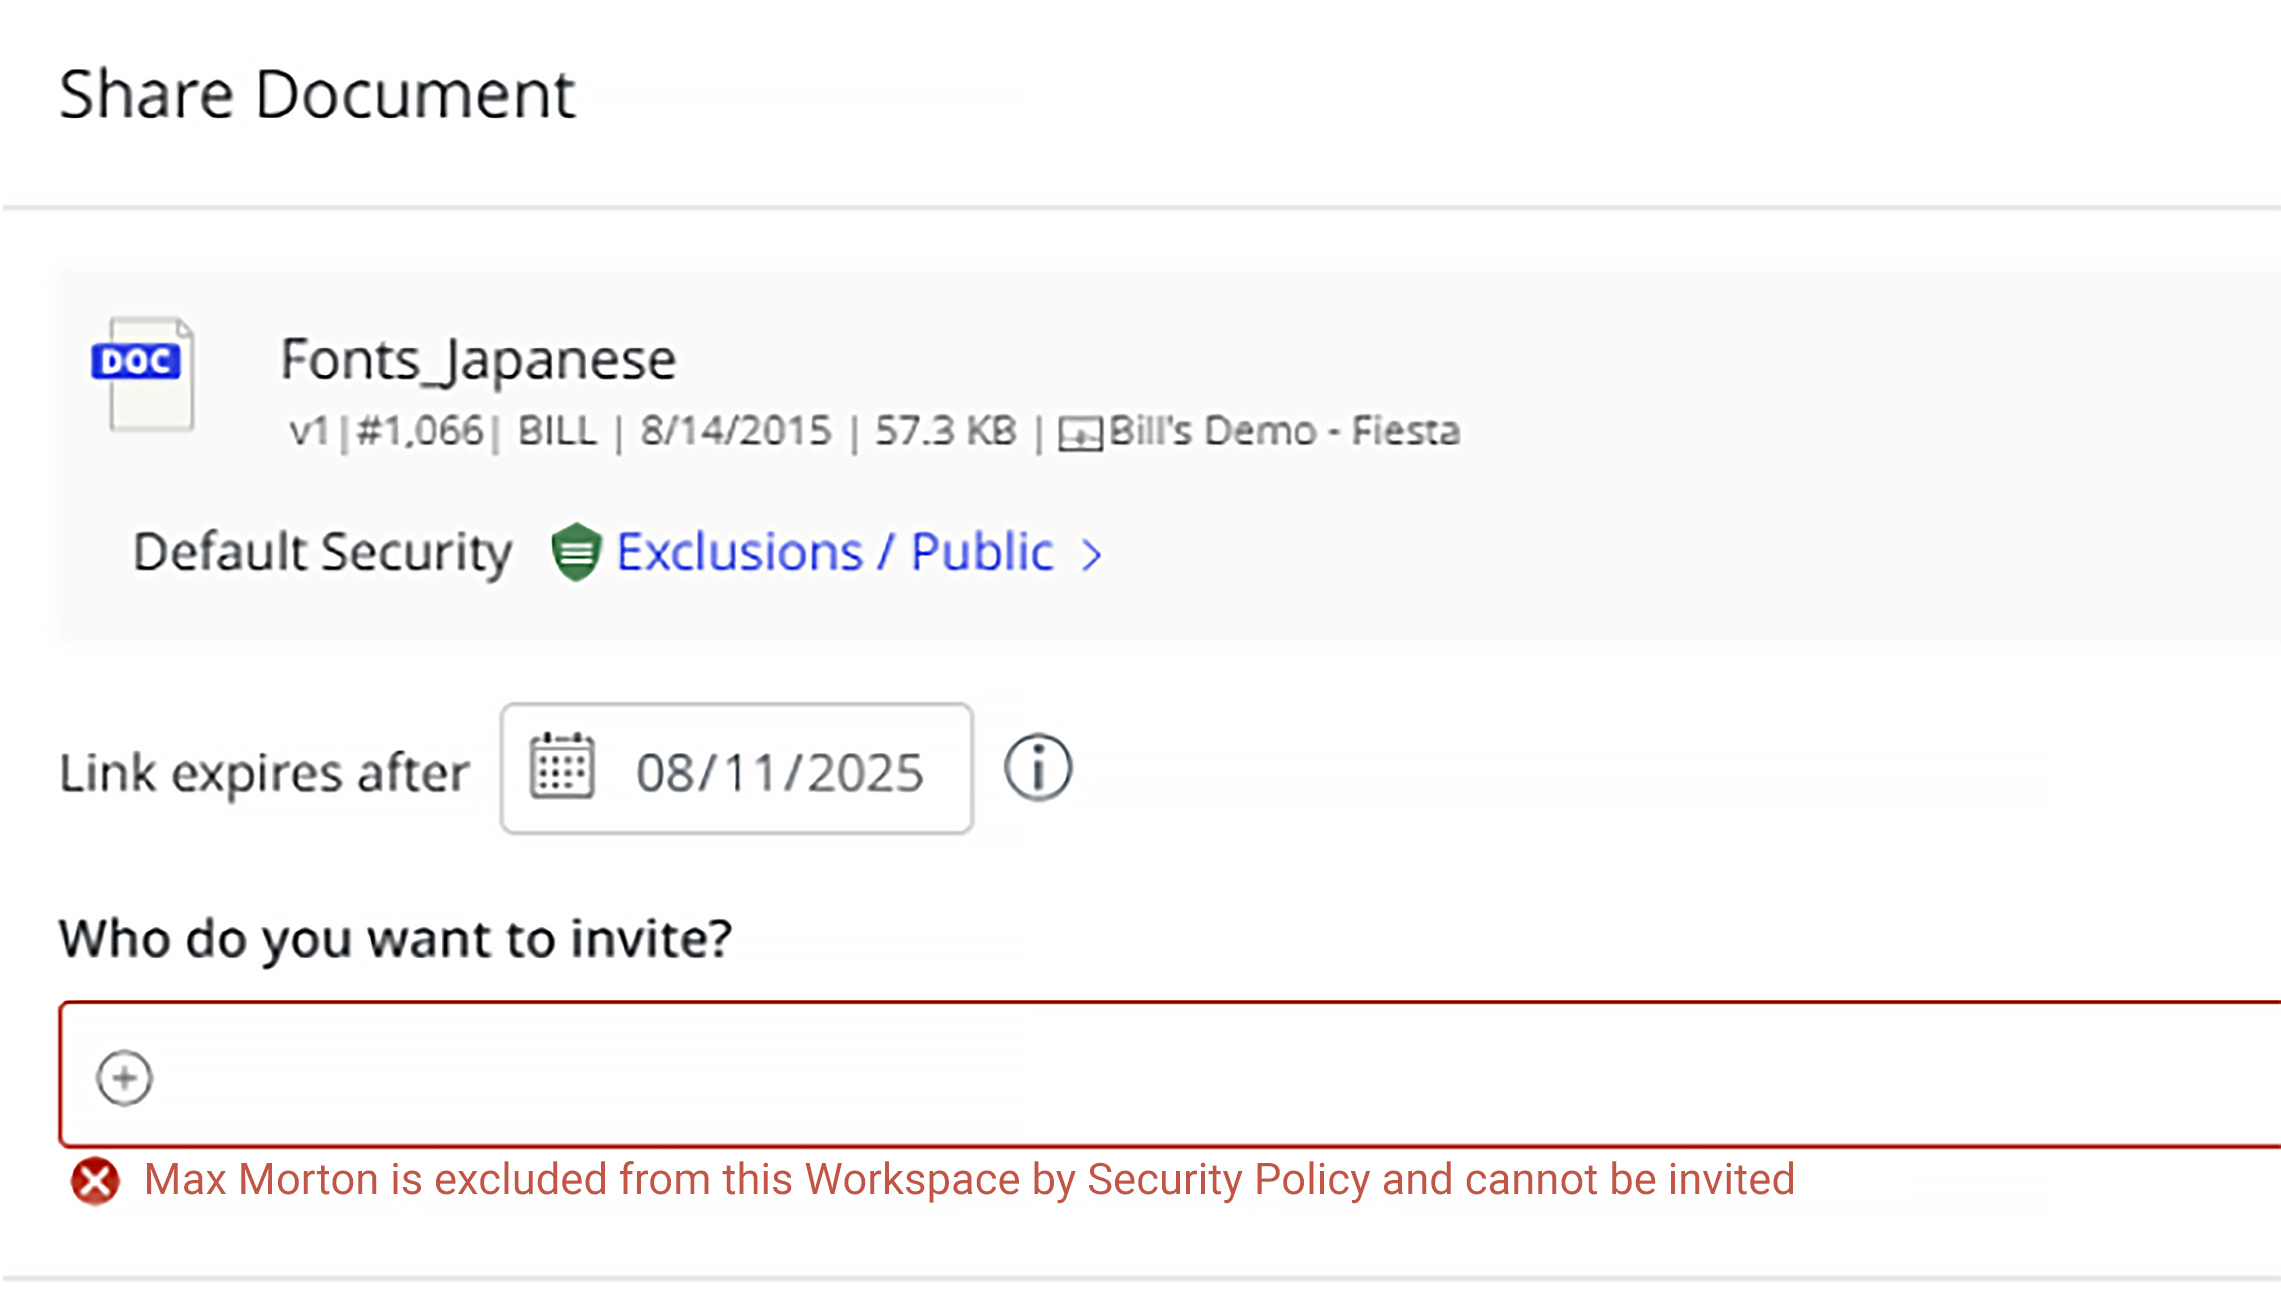Viewport: 2281px width, 1306px height.
Task: Open the link expiration date selector
Action: 735,769
